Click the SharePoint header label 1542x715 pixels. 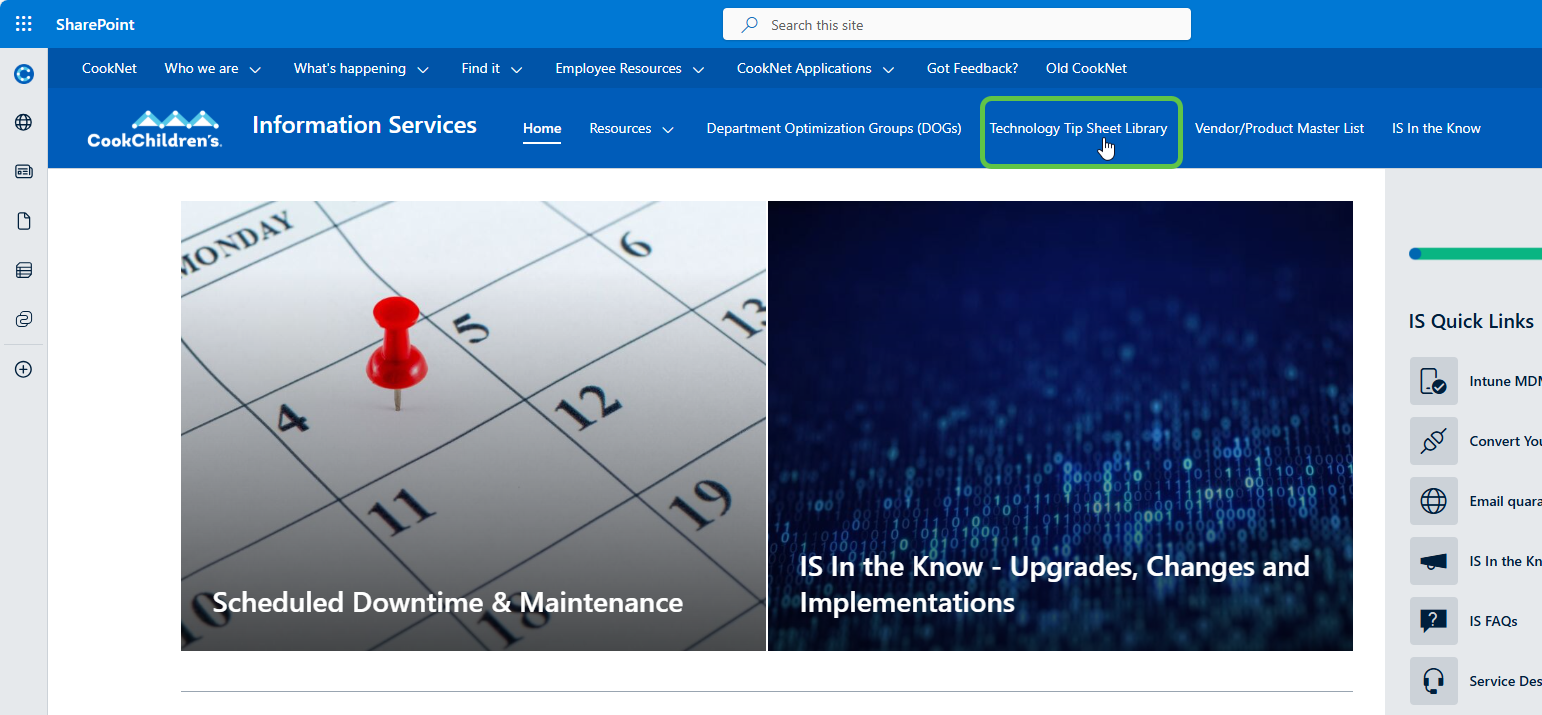(95, 24)
